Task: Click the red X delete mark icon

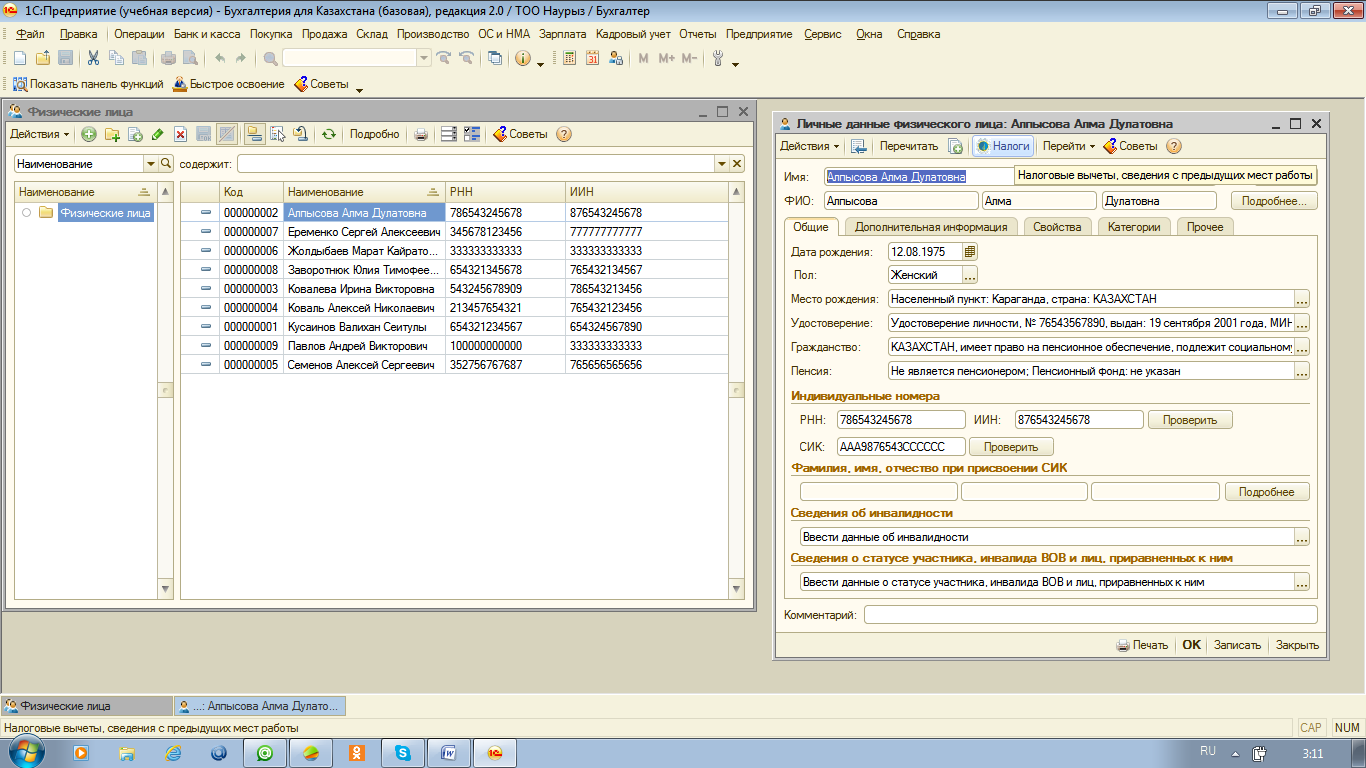Action: pos(180,134)
